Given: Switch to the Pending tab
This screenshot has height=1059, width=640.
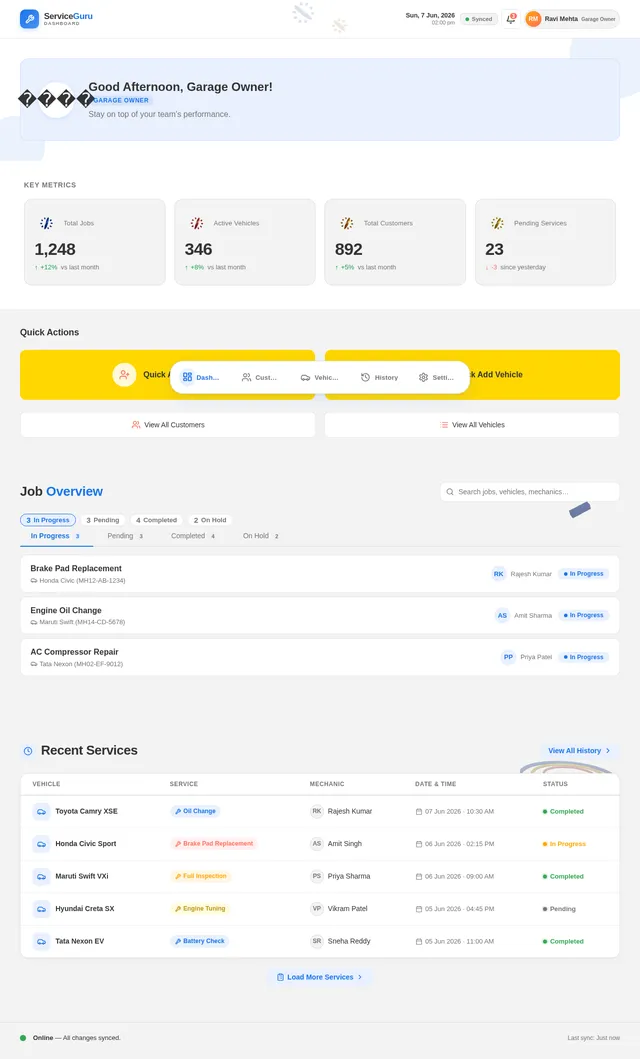Looking at the screenshot, I should 125,536.
